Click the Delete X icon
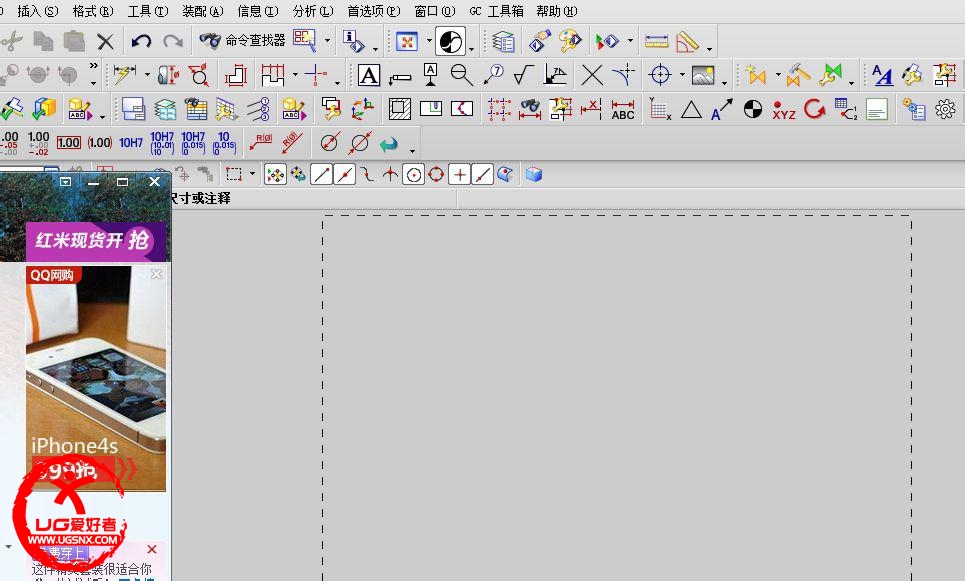Screen dimensions: 965x581 (x=106, y=42)
